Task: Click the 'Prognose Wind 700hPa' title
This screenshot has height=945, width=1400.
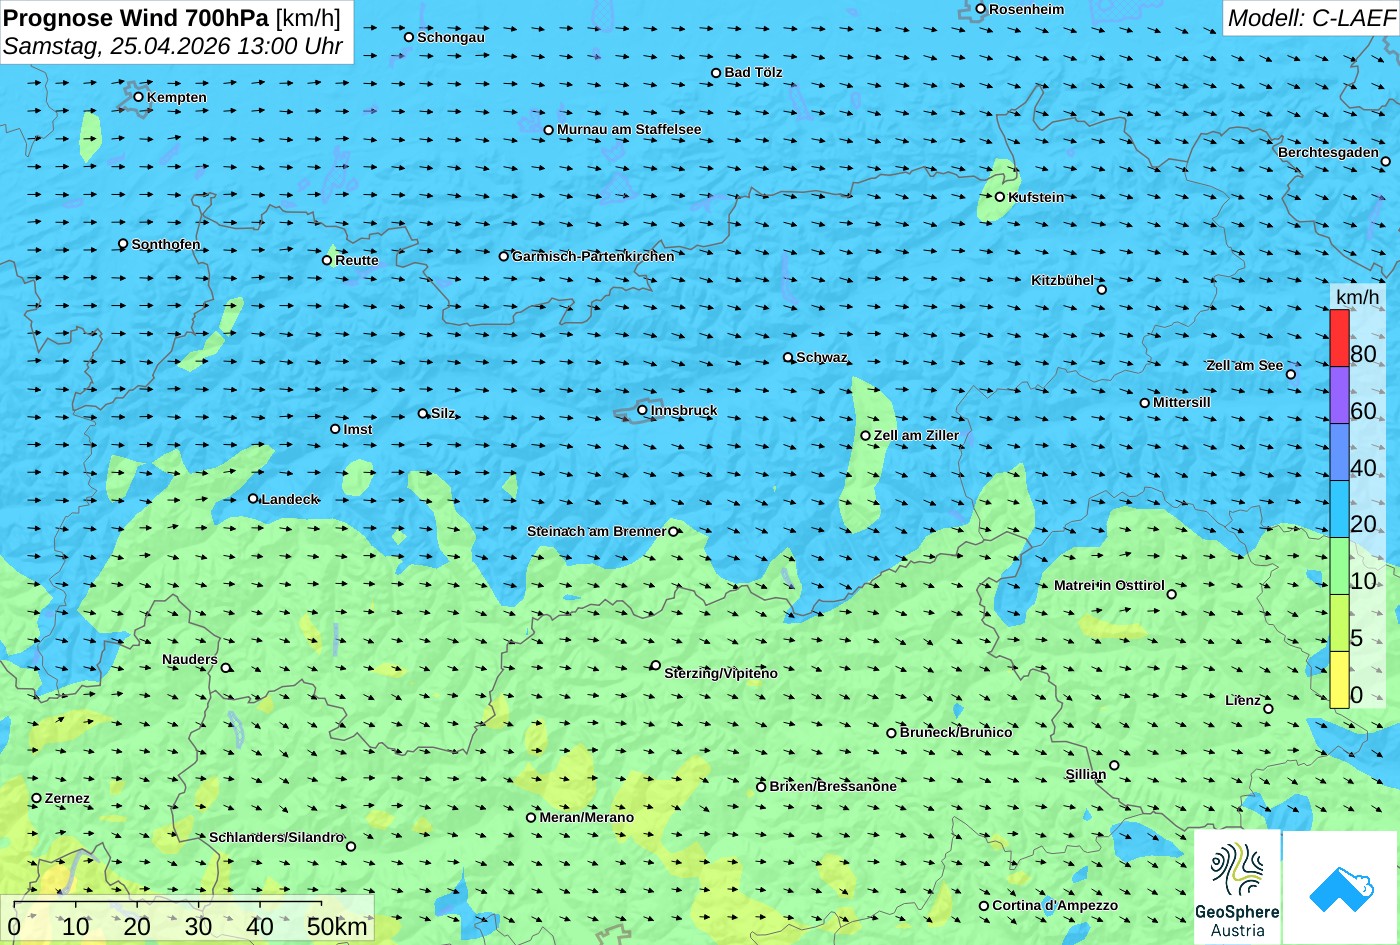Action: [136, 17]
